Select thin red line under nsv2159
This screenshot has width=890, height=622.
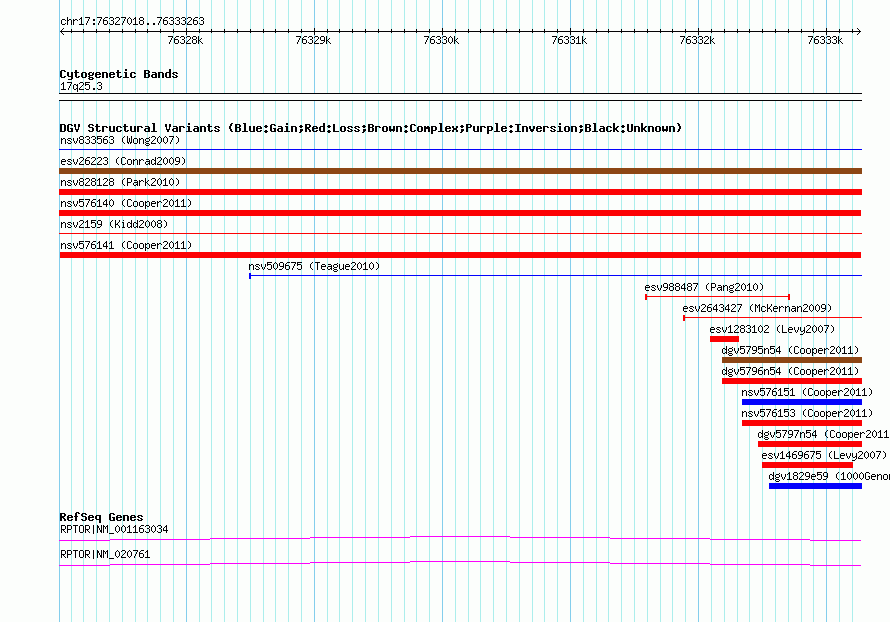tap(460, 234)
